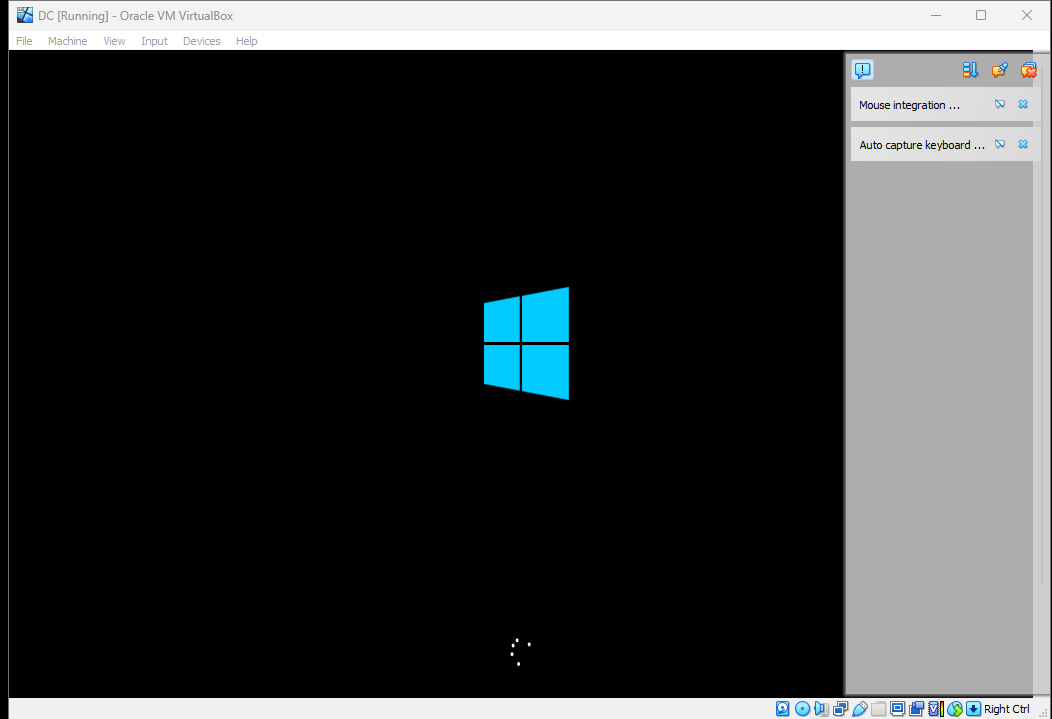Click the keyboard capture arrow icon
The height and width of the screenshot is (719, 1052).
point(974,709)
